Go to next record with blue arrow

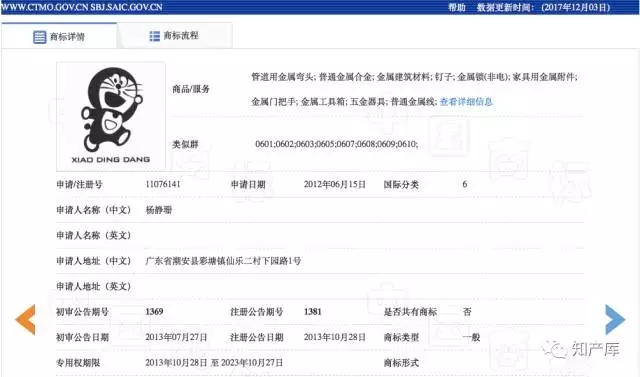pos(615,319)
